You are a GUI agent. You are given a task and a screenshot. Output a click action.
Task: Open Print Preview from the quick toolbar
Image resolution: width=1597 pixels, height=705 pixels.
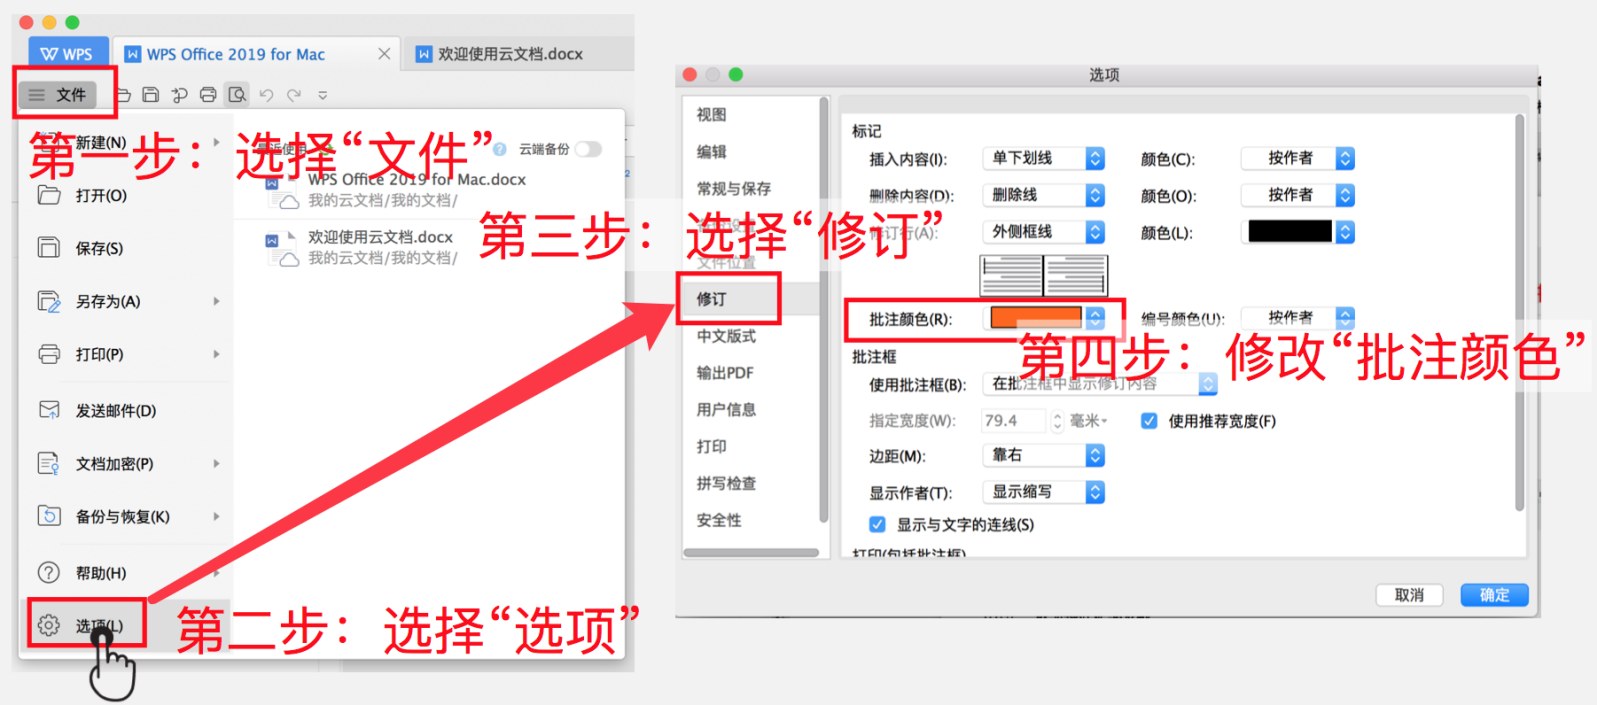[x=237, y=95]
